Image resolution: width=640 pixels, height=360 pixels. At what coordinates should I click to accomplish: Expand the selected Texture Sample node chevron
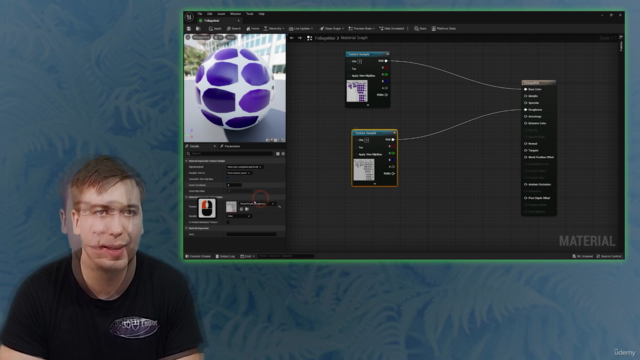375,184
